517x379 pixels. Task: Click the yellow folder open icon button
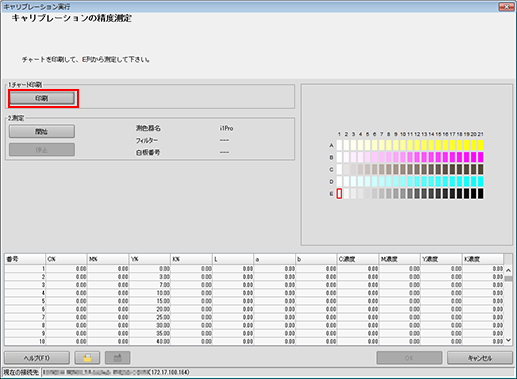coord(87,358)
